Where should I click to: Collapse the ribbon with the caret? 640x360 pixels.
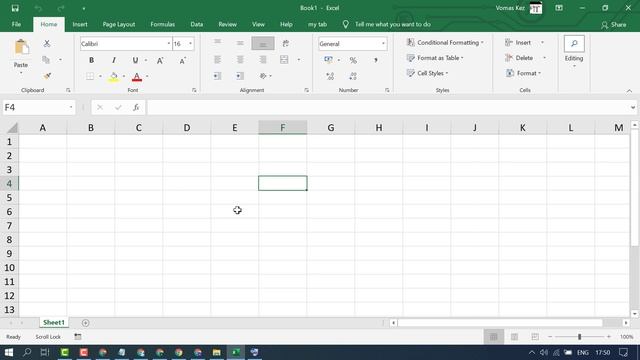[629, 91]
